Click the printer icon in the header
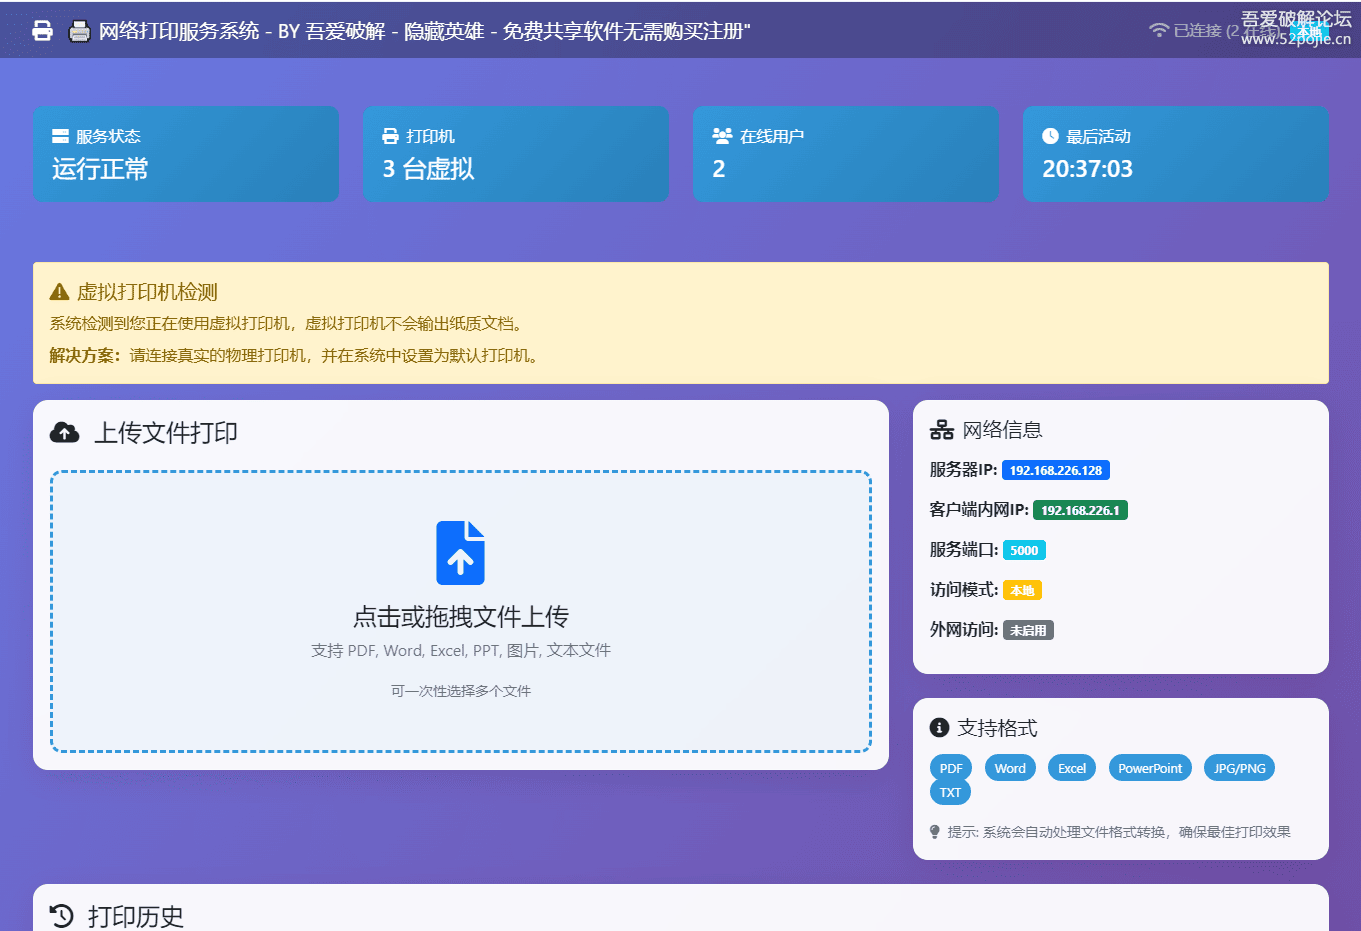 (x=42, y=31)
